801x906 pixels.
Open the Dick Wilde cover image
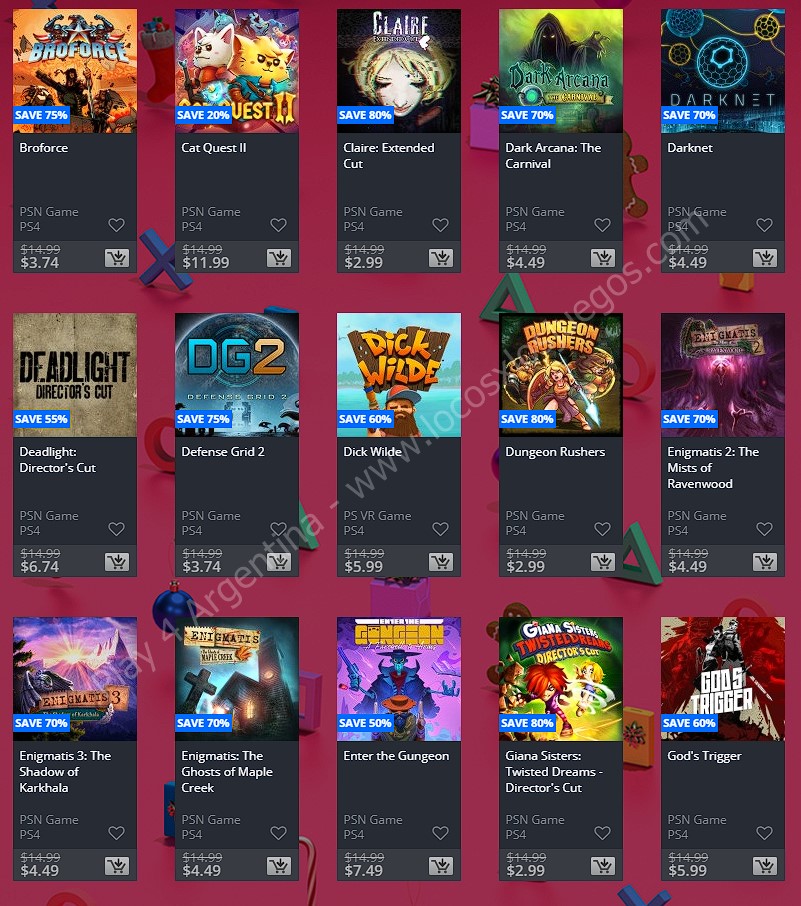pyautogui.click(x=399, y=375)
